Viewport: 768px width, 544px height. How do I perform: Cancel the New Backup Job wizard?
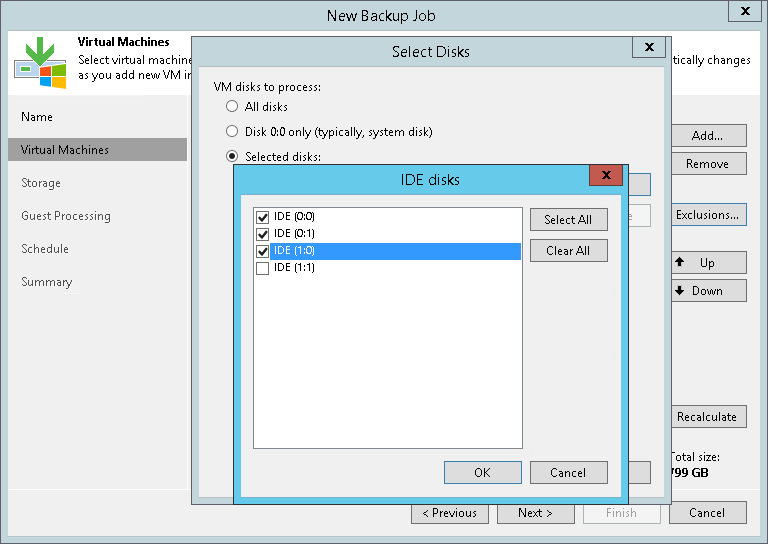[x=708, y=513]
